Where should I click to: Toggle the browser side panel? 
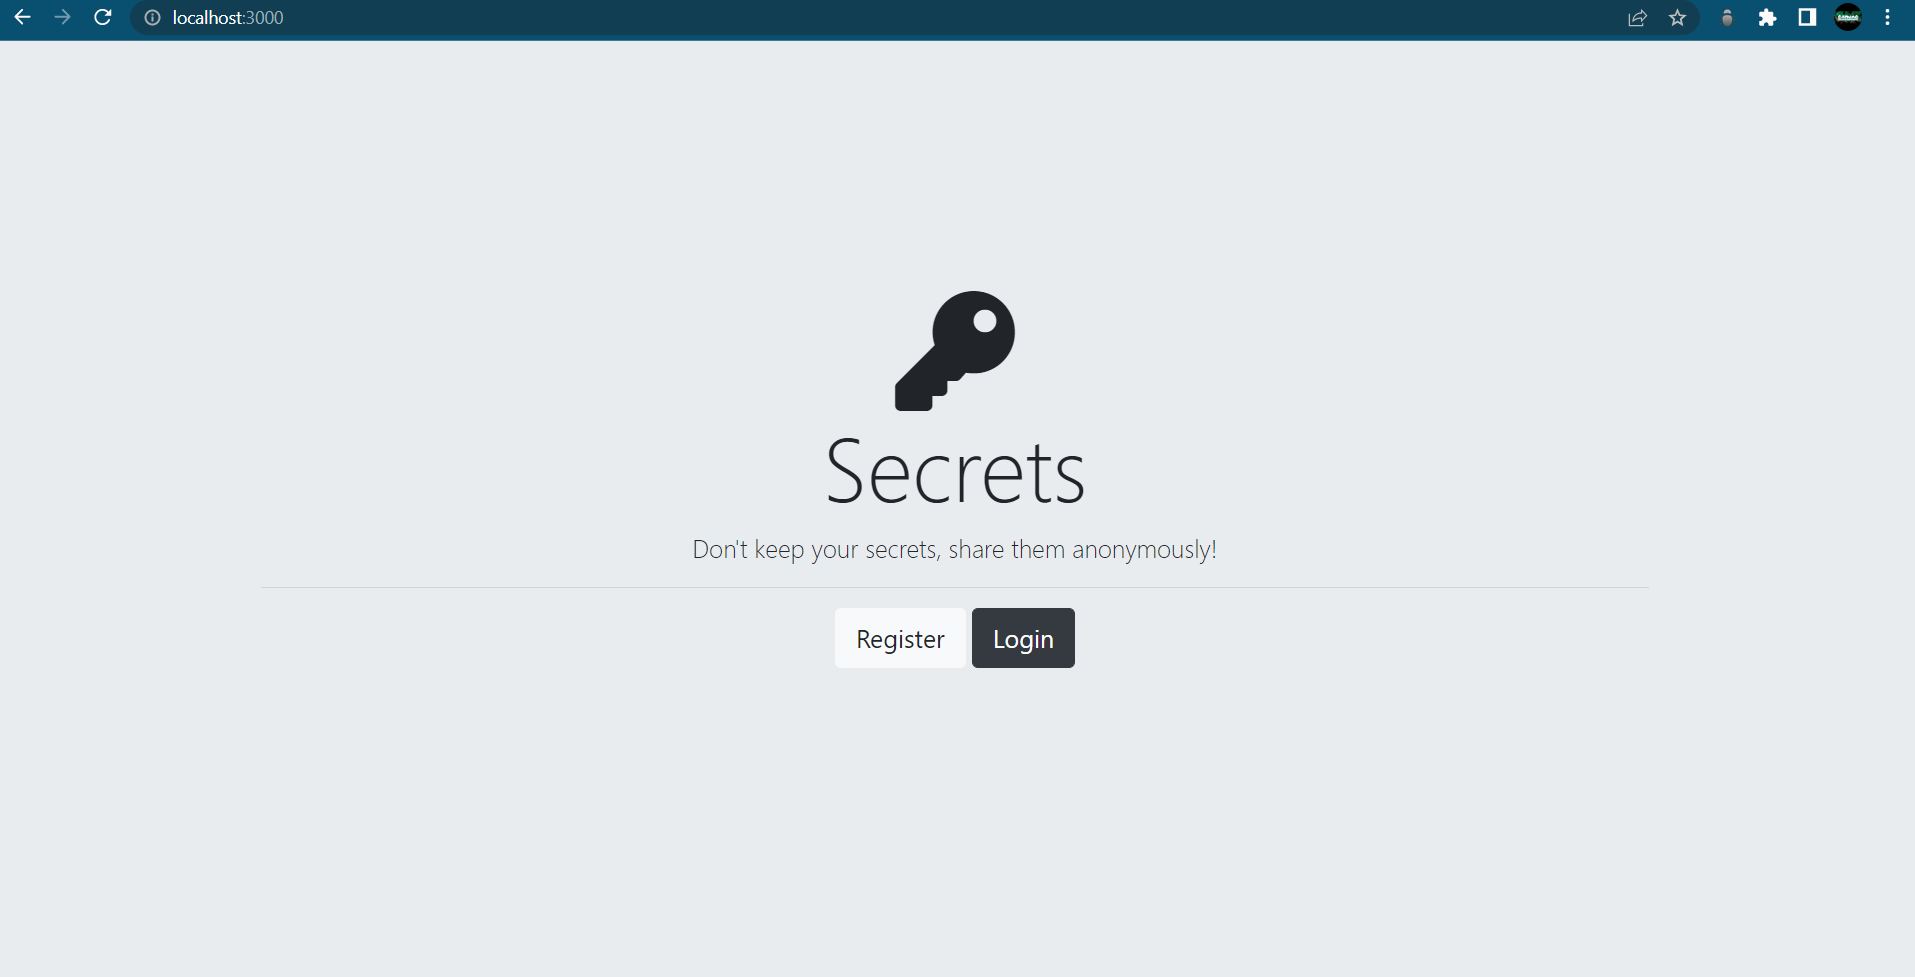(1807, 17)
